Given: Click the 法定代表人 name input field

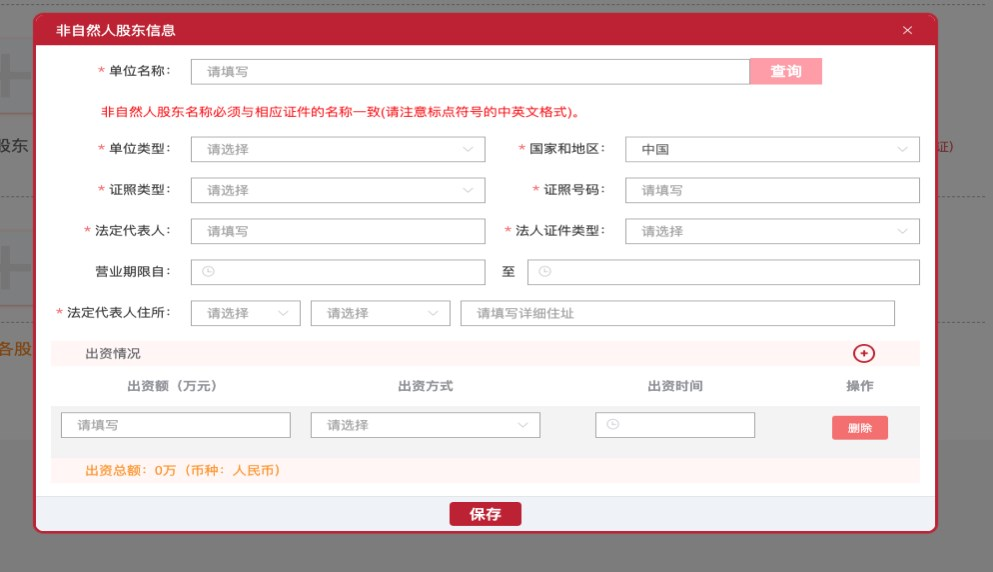Looking at the screenshot, I should (337, 231).
